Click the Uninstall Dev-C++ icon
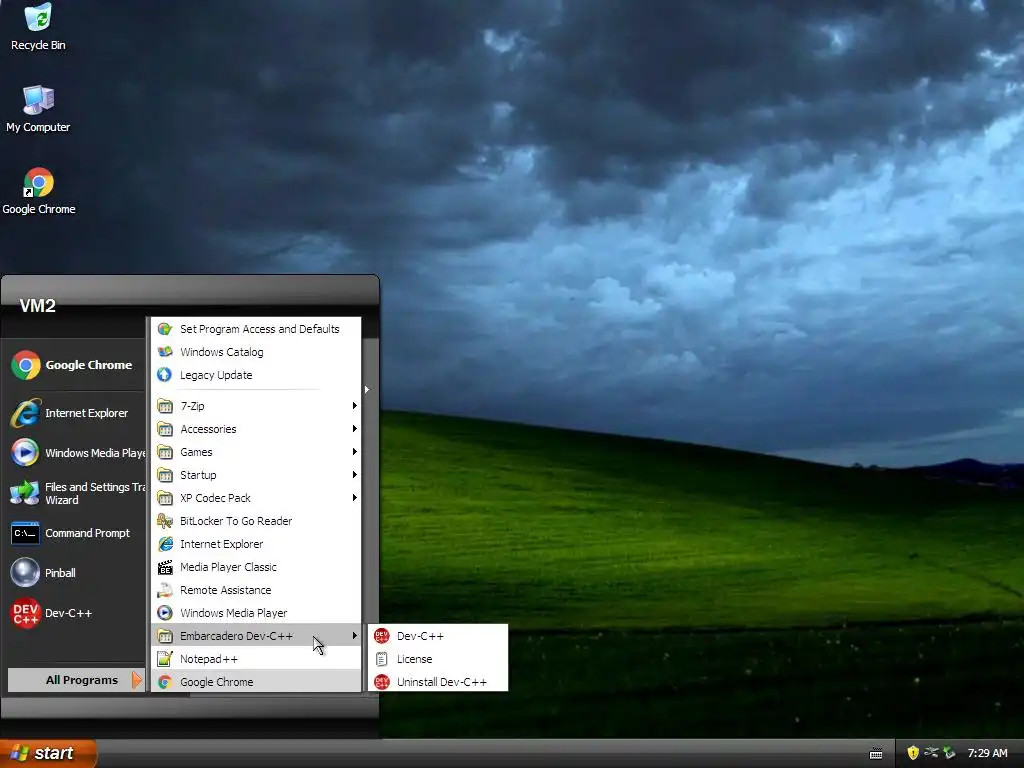 click(x=382, y=682)
